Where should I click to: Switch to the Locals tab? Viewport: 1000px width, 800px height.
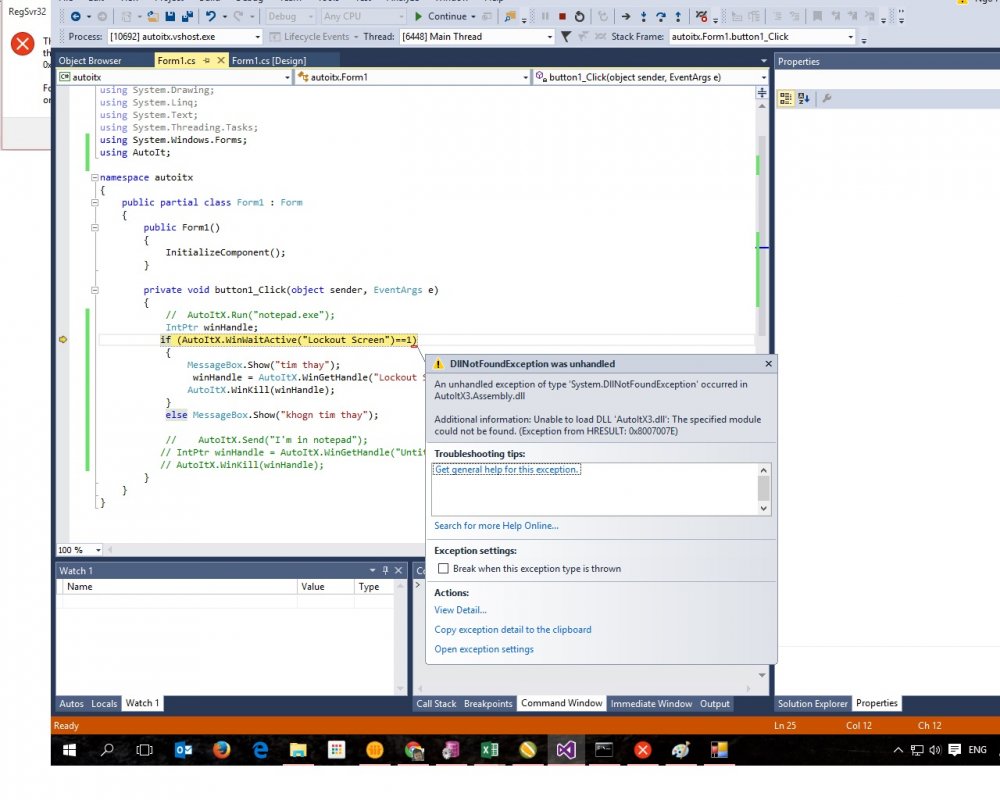[104, 703]
